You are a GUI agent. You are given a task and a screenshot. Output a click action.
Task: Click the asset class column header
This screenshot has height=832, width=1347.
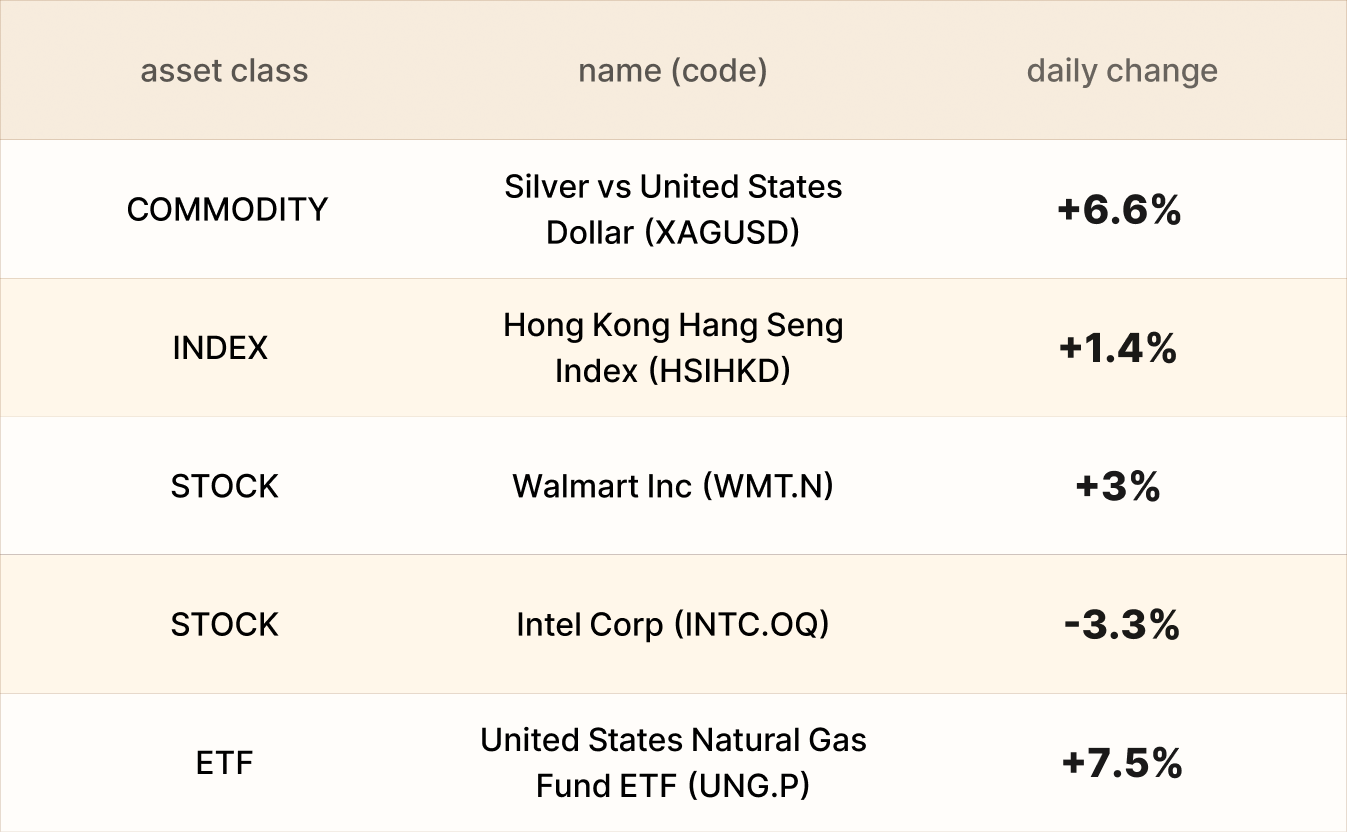click(224, 71)
